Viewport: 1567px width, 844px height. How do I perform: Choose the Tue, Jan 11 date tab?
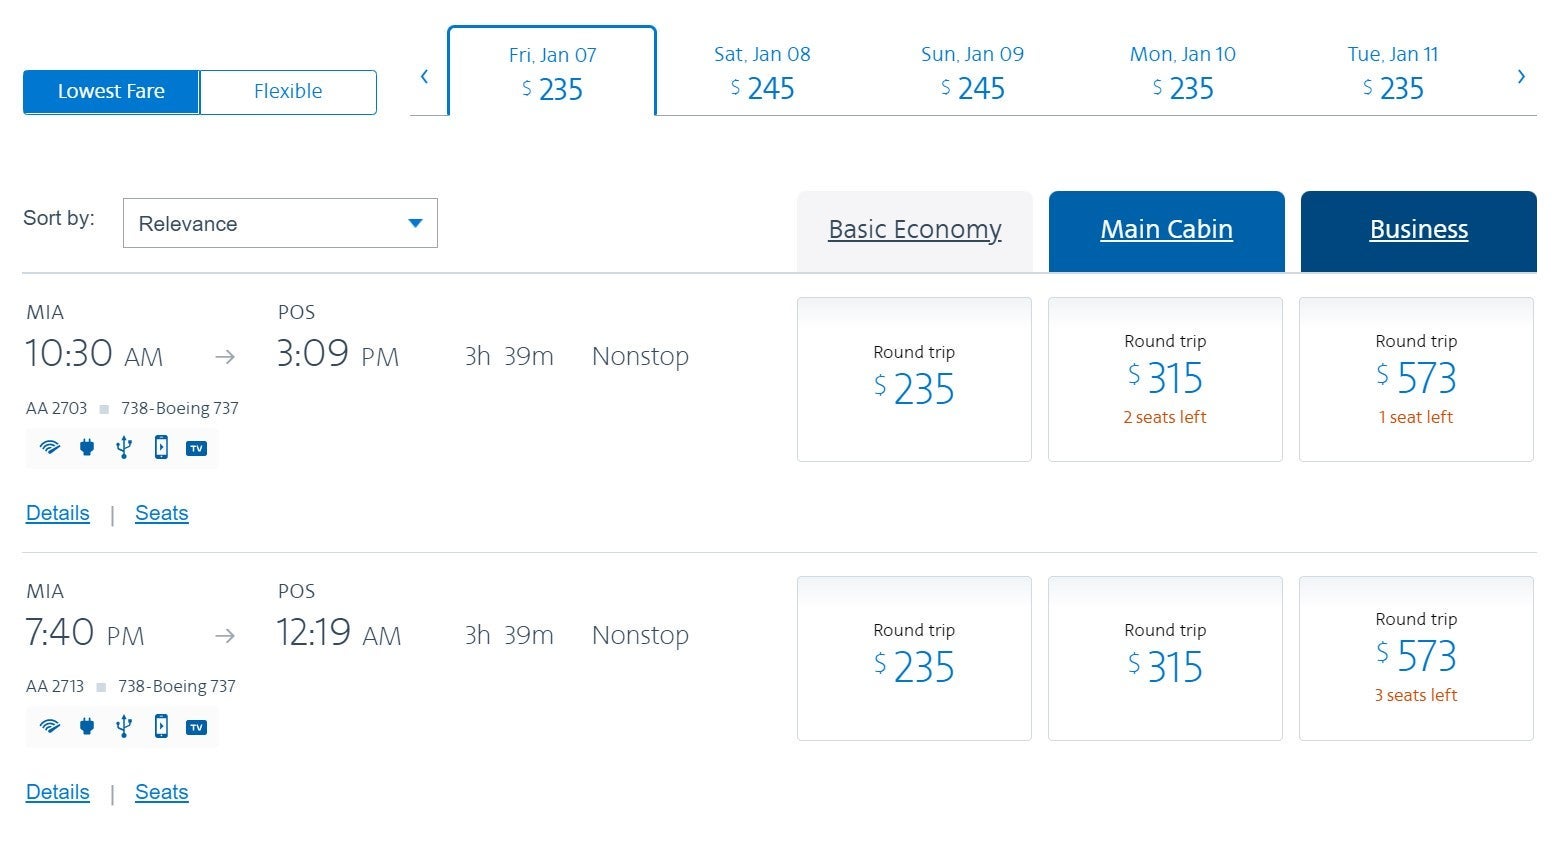point(1392,73)
